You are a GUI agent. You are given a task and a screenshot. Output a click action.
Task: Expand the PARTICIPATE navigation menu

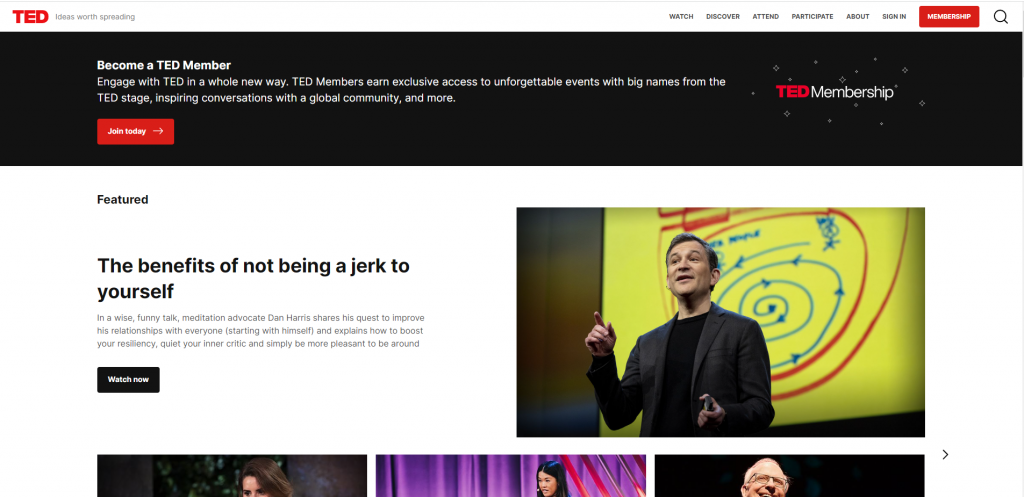[x=812, y=17]
